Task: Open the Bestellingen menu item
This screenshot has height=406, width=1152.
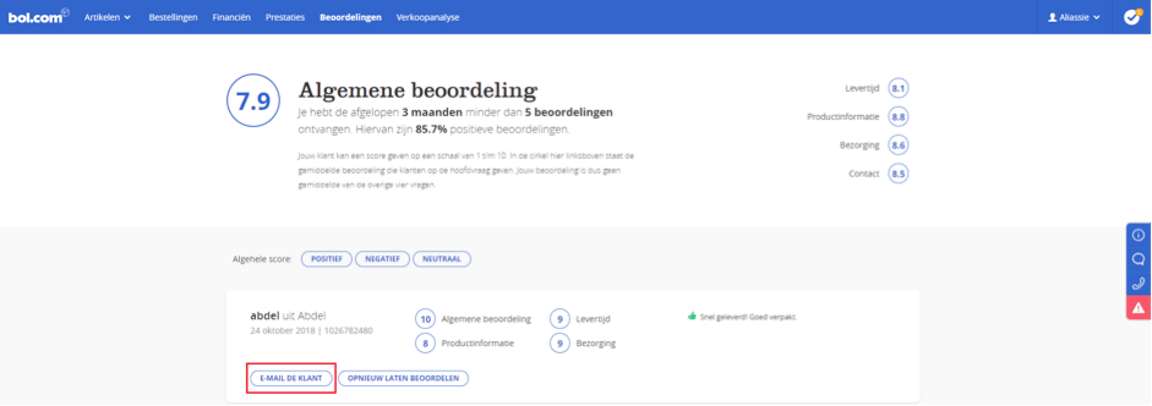Action: pyautogui.click(x=173, y=17)
